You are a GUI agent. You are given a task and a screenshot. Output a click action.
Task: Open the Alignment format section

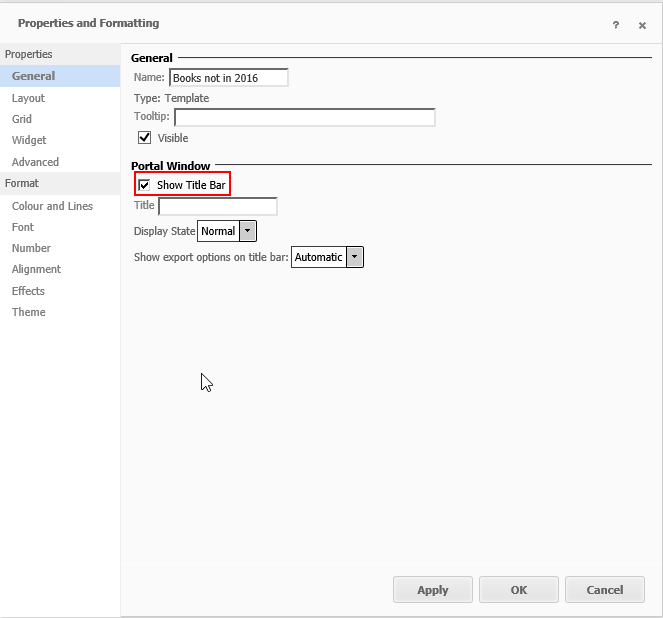tap(36, 269)
